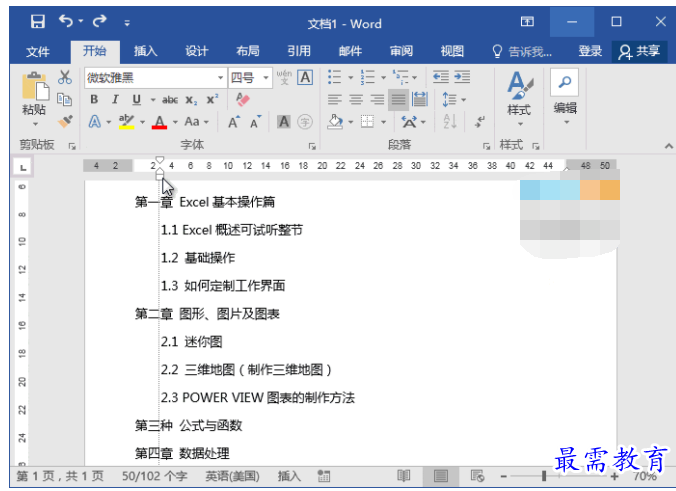Copy selection with the copy icon

click(65, 100)
